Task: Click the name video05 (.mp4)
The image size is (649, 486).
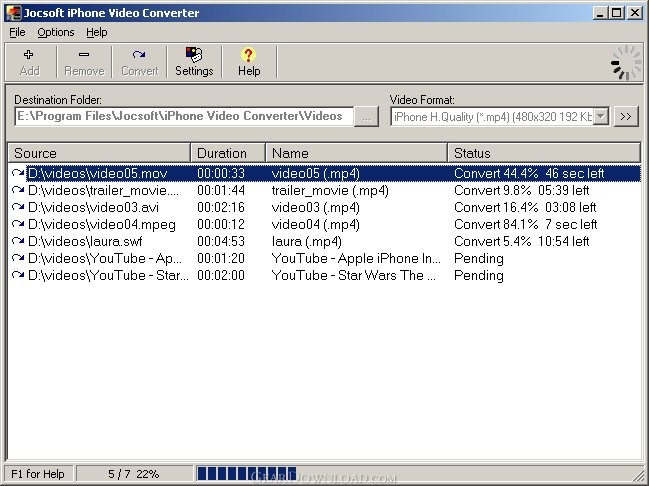Action: click(x=315, y=173)
